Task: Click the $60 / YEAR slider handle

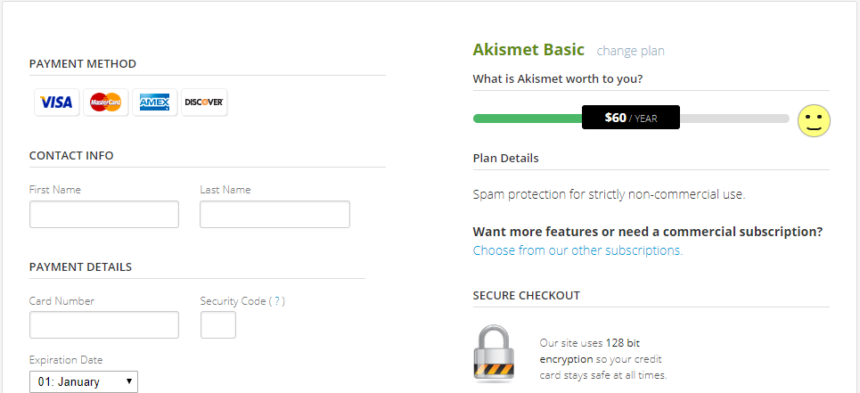Action: tap(631, 117)
